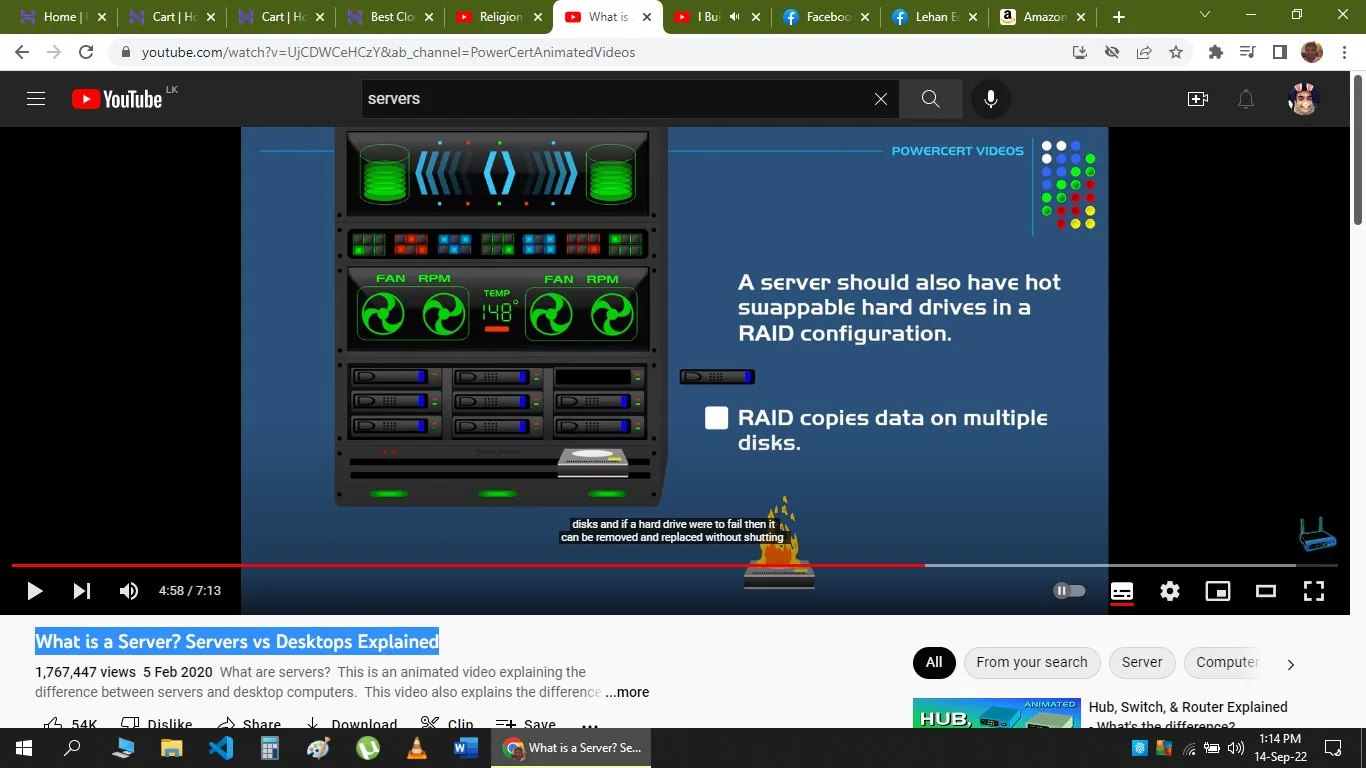Open the player settings gear

point(1169,591)
